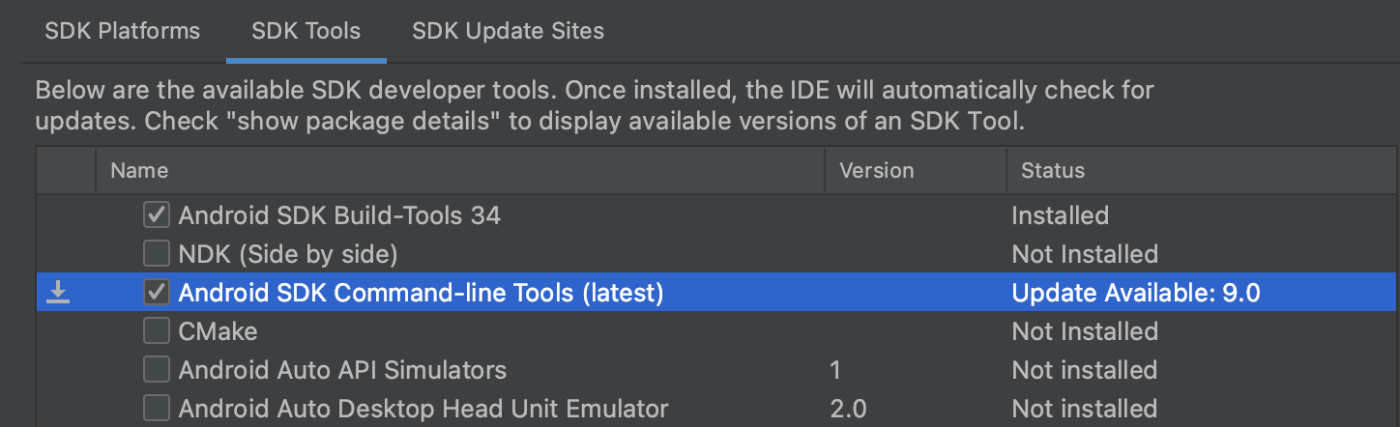The height and width of the screenshot is (427, 1400).
Task: Check Android Auto API Simulators box
Action: [x=156, y=370]
